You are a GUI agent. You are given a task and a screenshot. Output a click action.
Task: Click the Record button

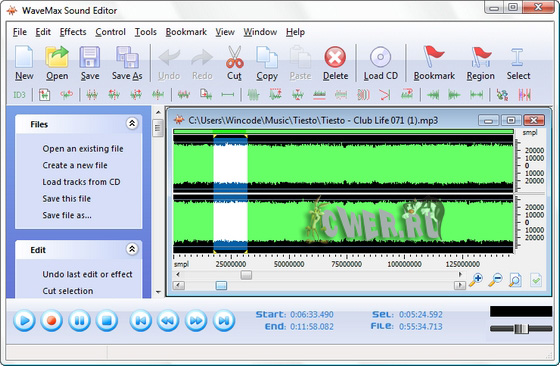(x=52, y=320)
